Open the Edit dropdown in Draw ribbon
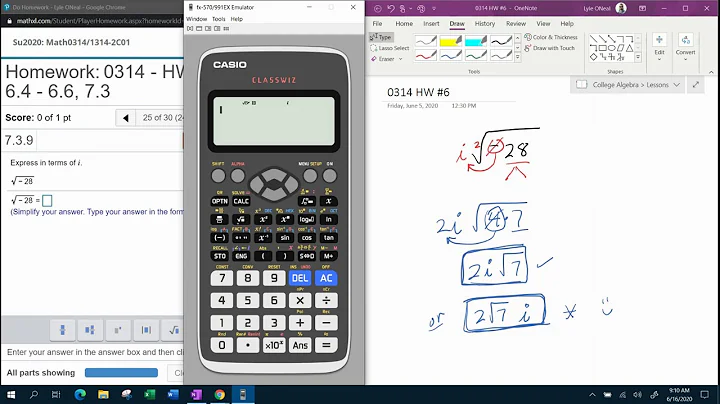This screenshot has width=720, height=404. coord(659,47)
